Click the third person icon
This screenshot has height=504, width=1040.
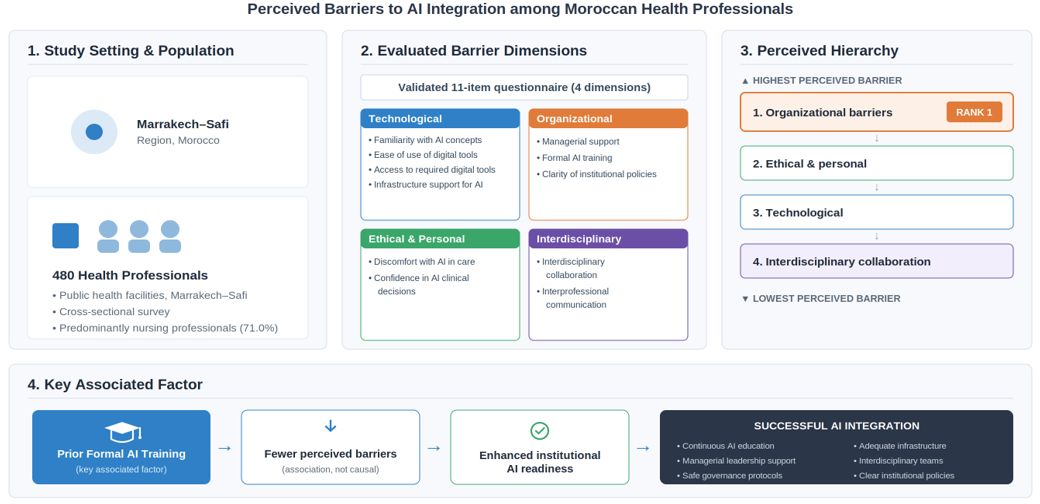point(170,237)
